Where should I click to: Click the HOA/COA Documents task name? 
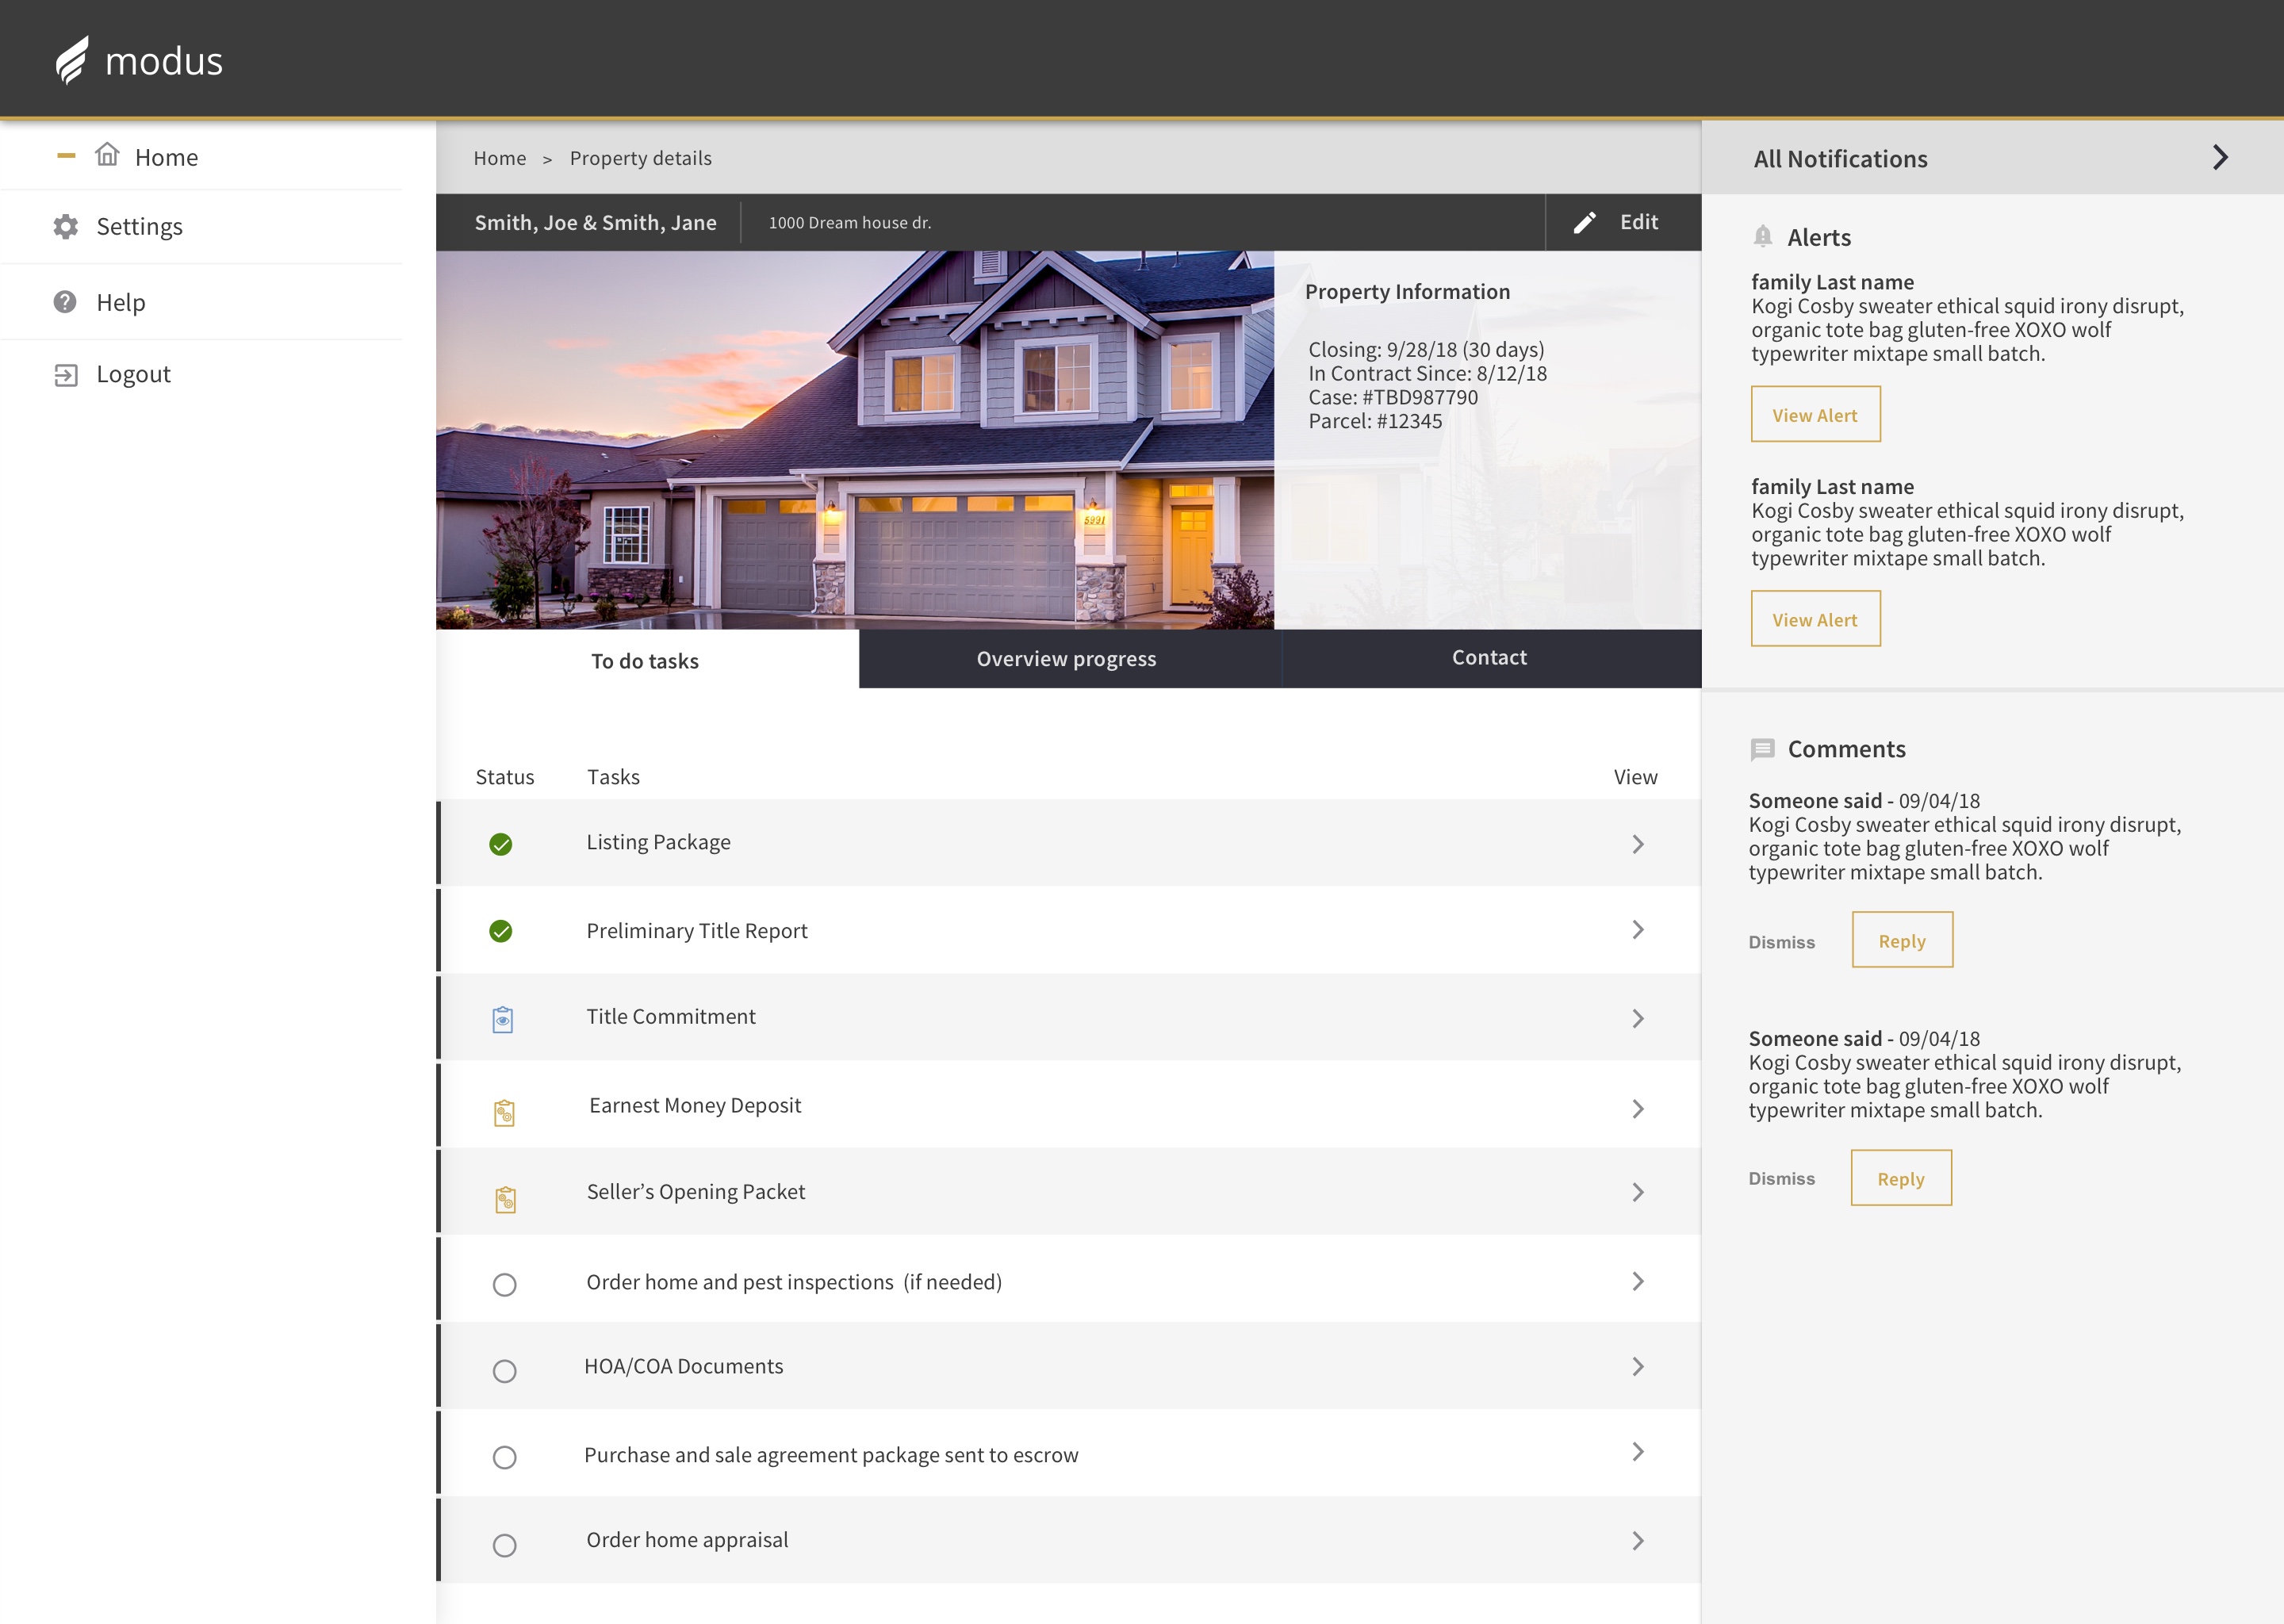point(684,1366)
